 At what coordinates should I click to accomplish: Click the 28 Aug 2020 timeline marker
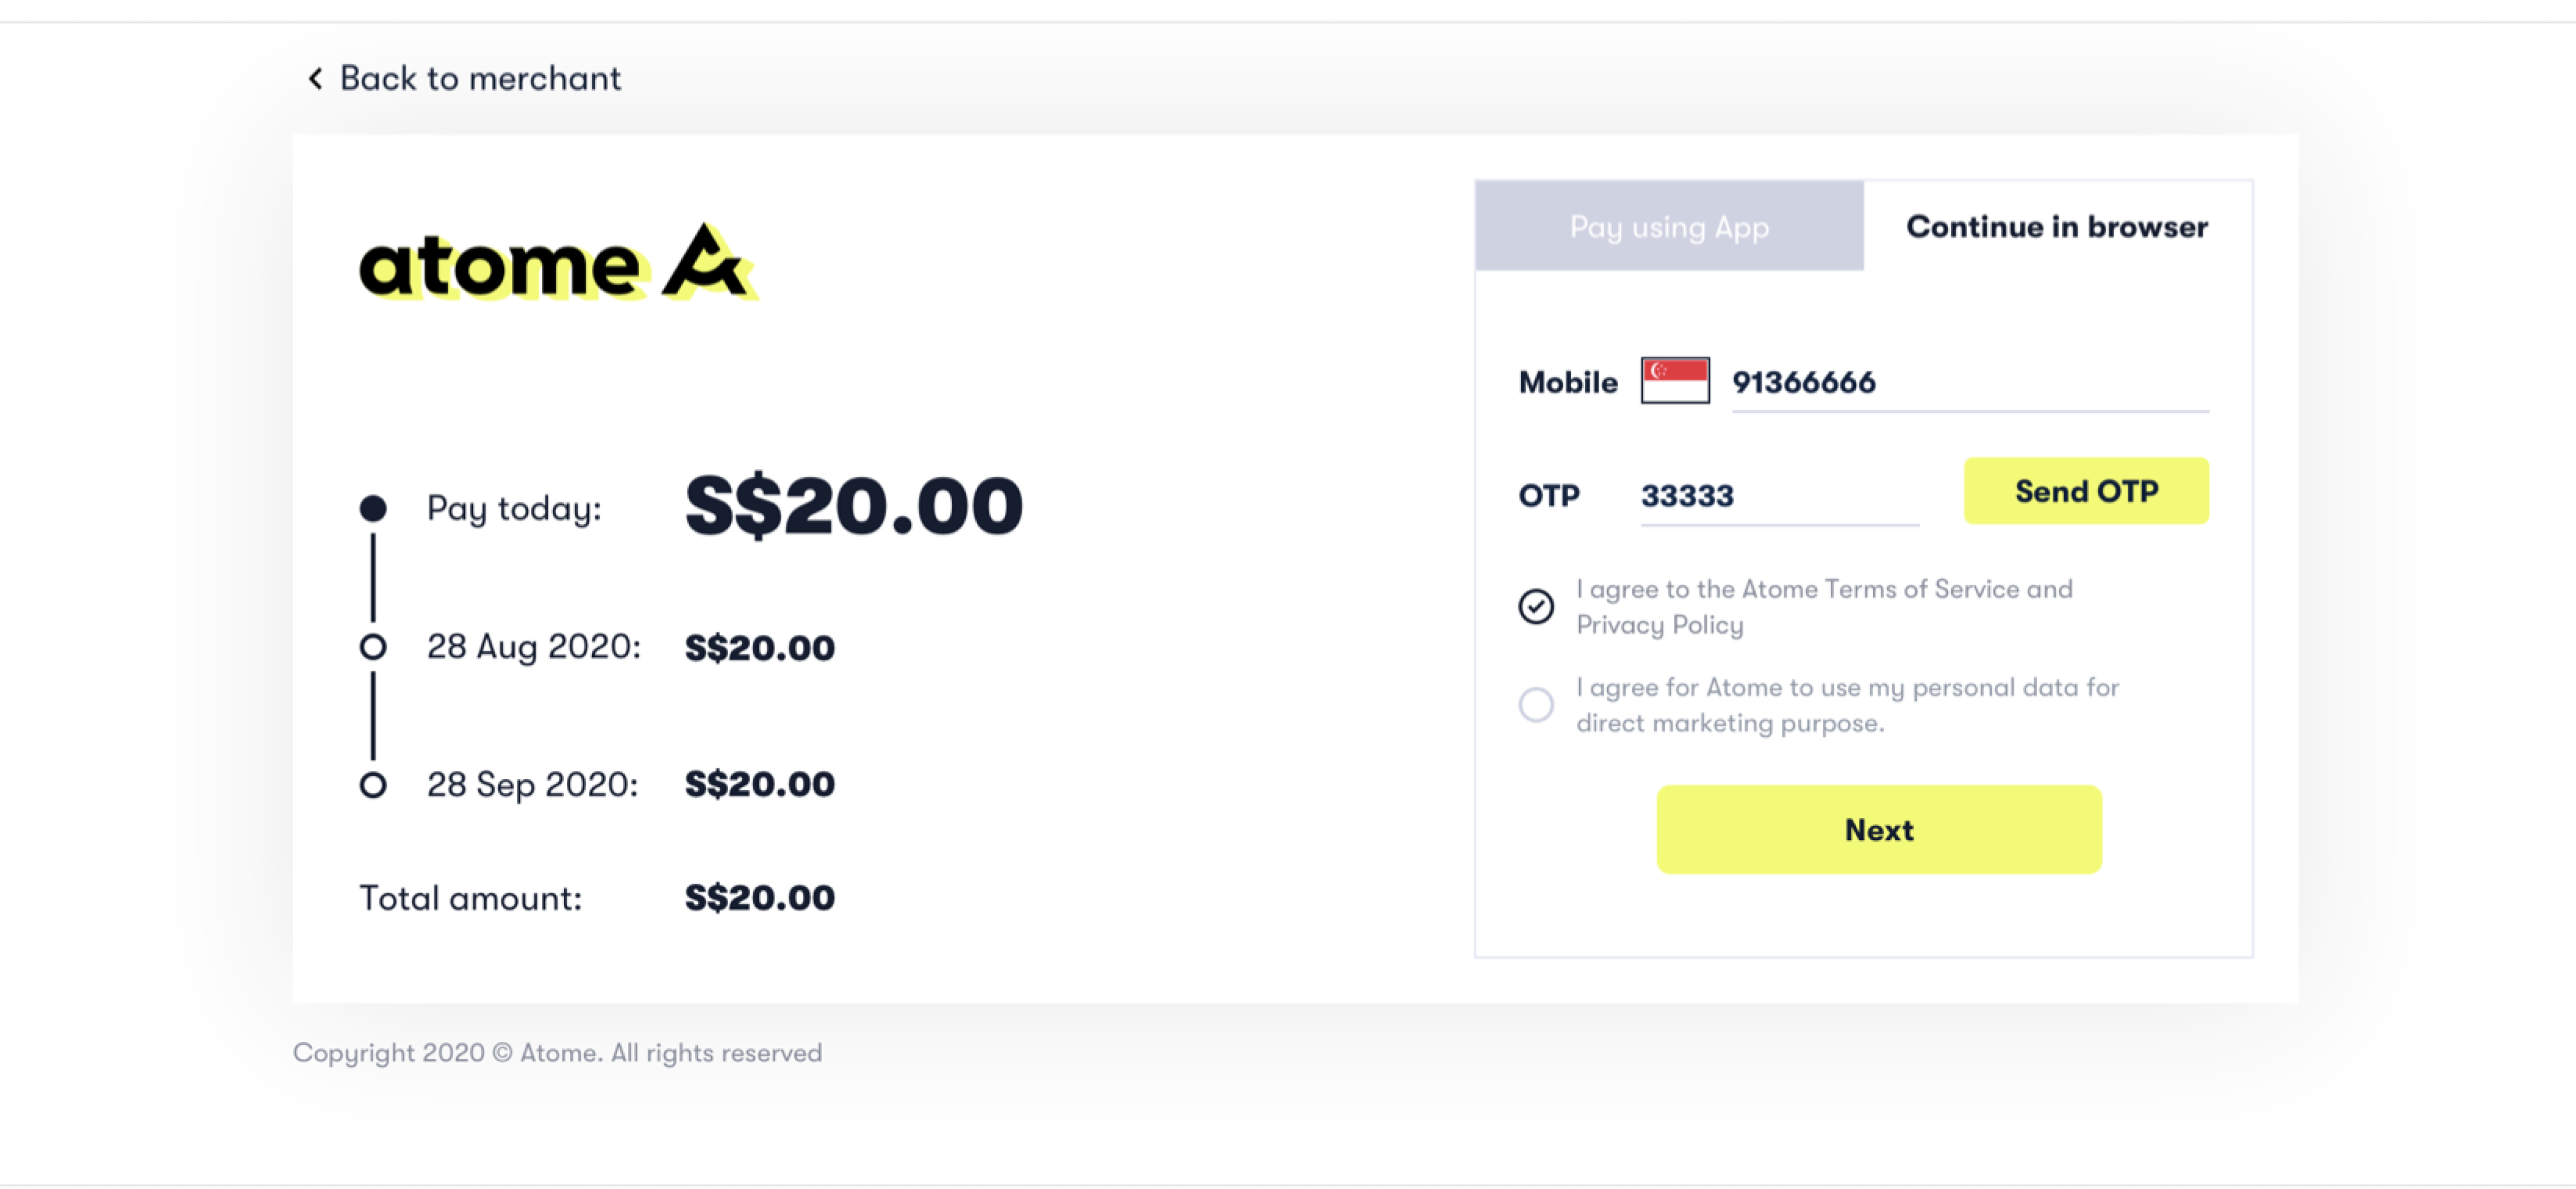pyautogui.click(x=373, y=647)
